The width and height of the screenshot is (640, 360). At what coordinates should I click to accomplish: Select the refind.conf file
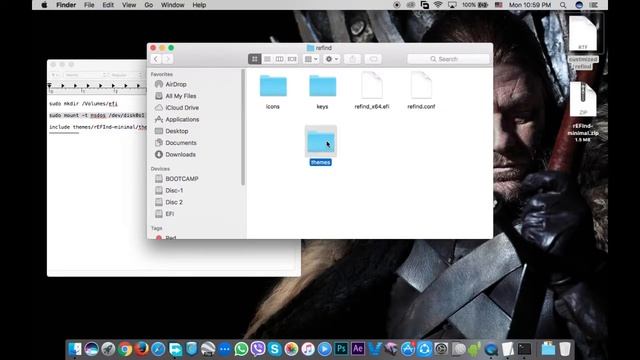pyautogui.click(x=421, y=91)
